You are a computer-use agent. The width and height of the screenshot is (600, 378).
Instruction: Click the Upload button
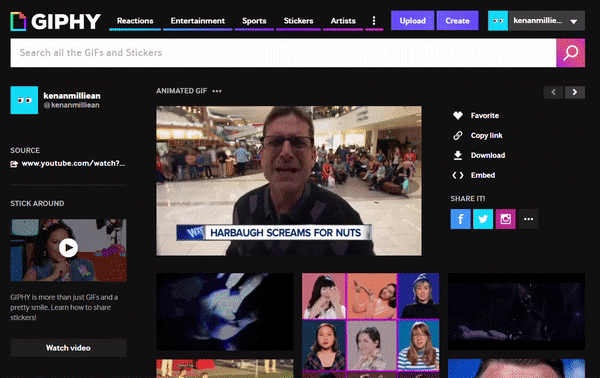click(412, 21)
